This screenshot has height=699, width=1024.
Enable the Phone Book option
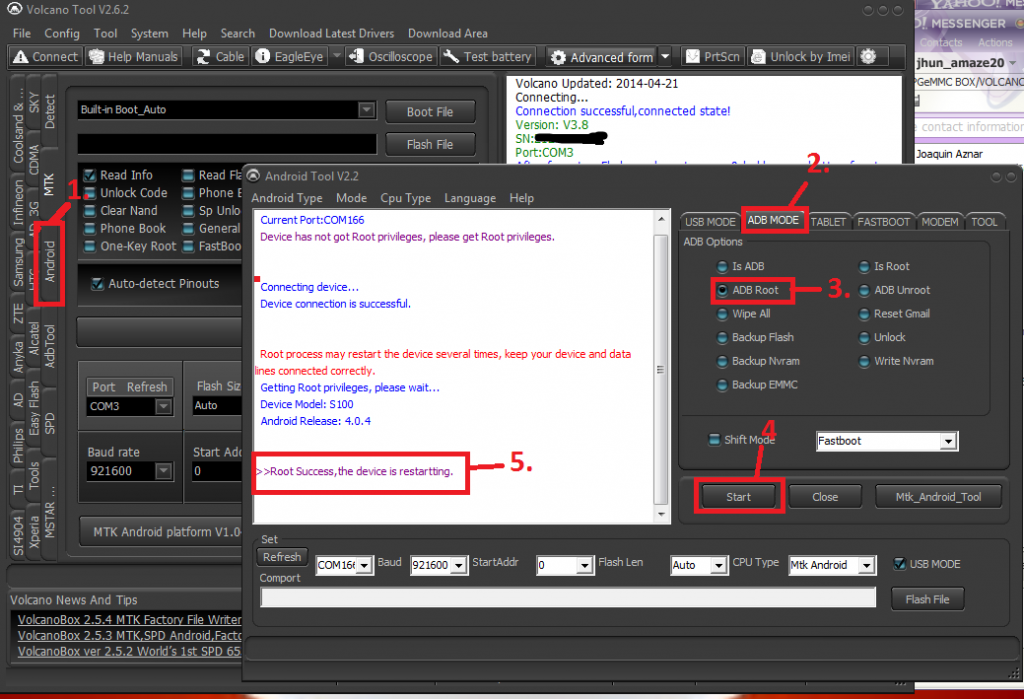point(89,229)
